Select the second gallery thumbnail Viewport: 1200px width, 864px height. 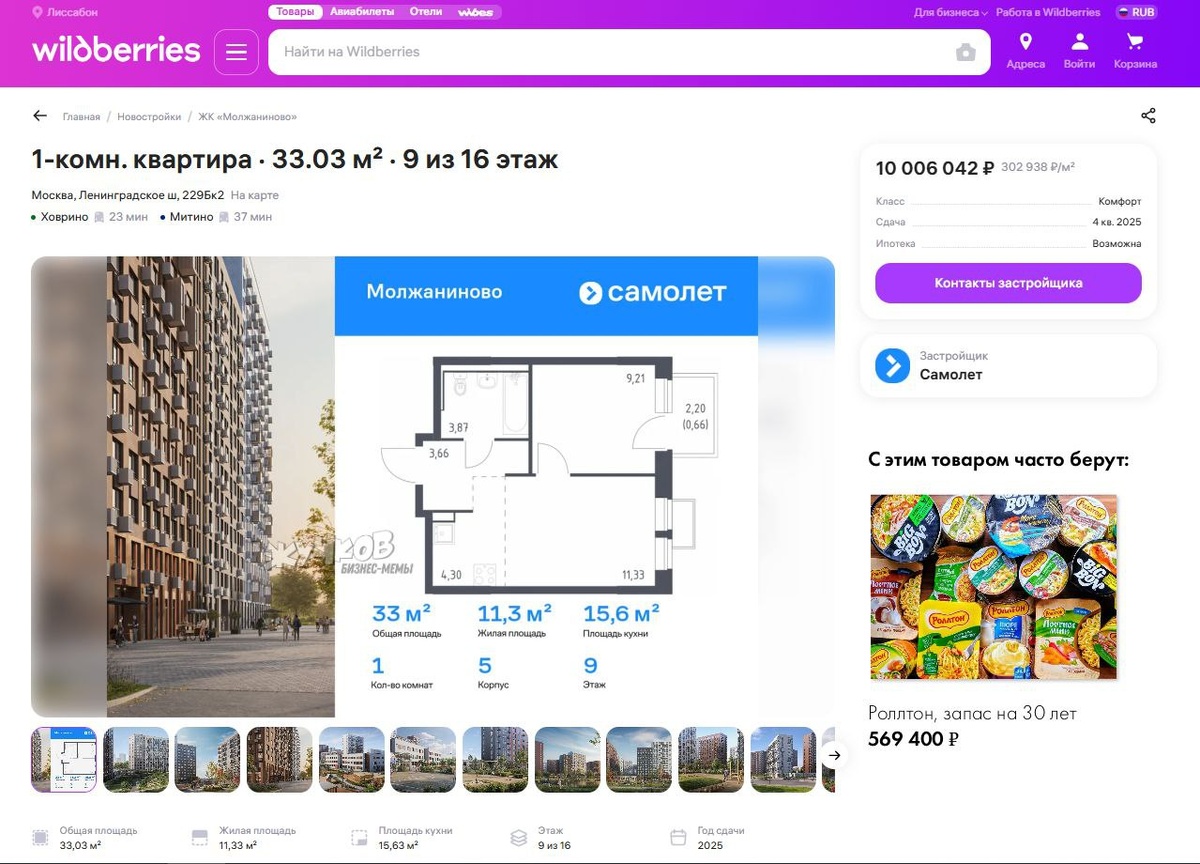[136, 760]
